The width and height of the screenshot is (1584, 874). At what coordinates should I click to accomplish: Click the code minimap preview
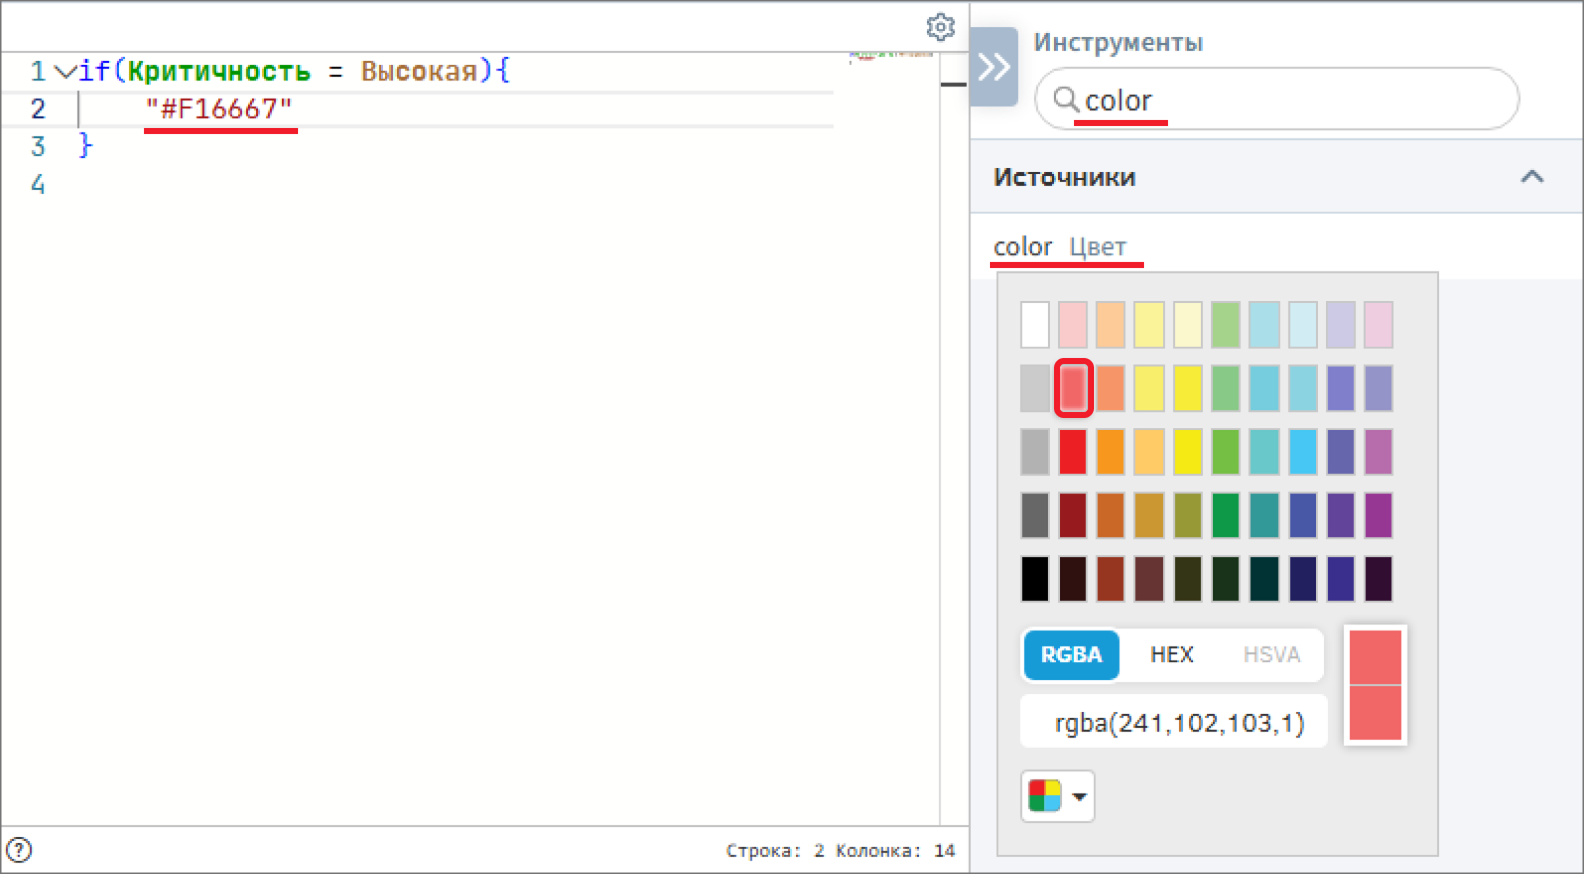(x=891, y=56)
